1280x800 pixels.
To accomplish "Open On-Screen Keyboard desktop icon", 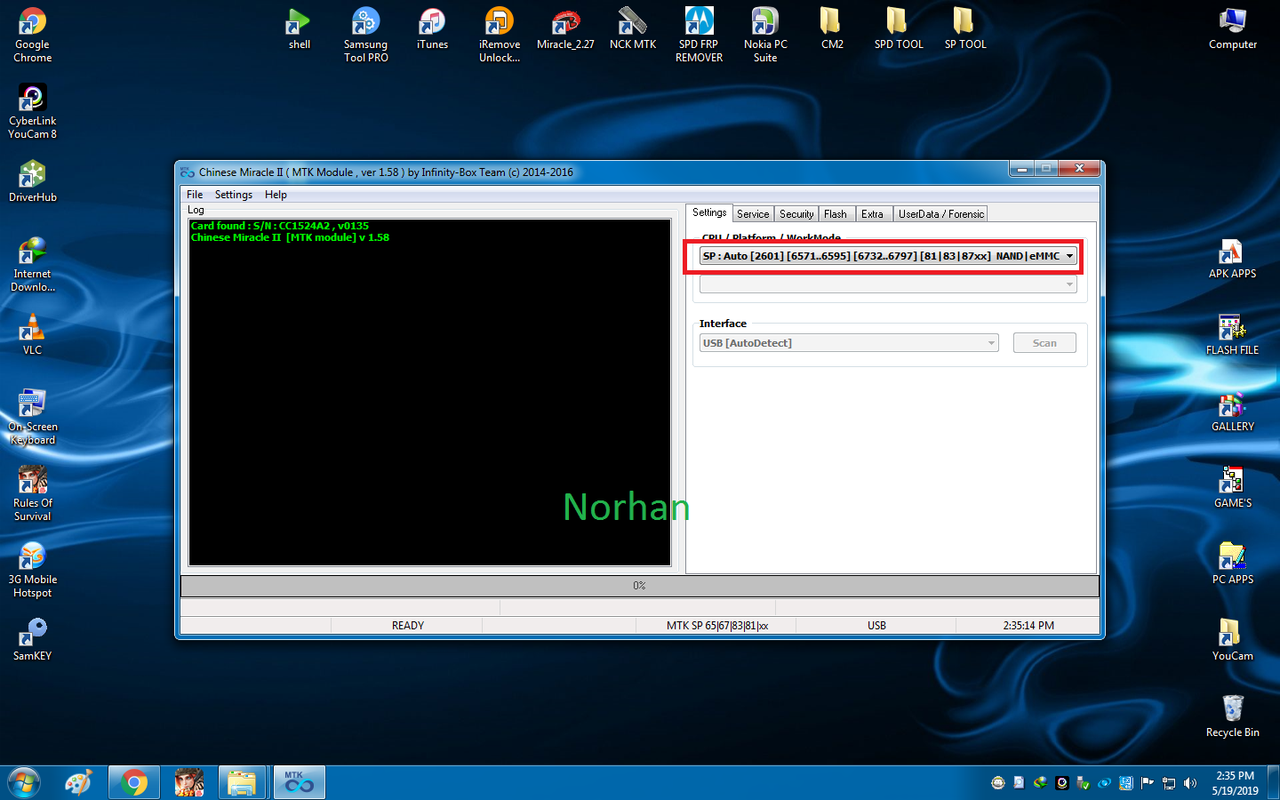I will pos(32,417).
